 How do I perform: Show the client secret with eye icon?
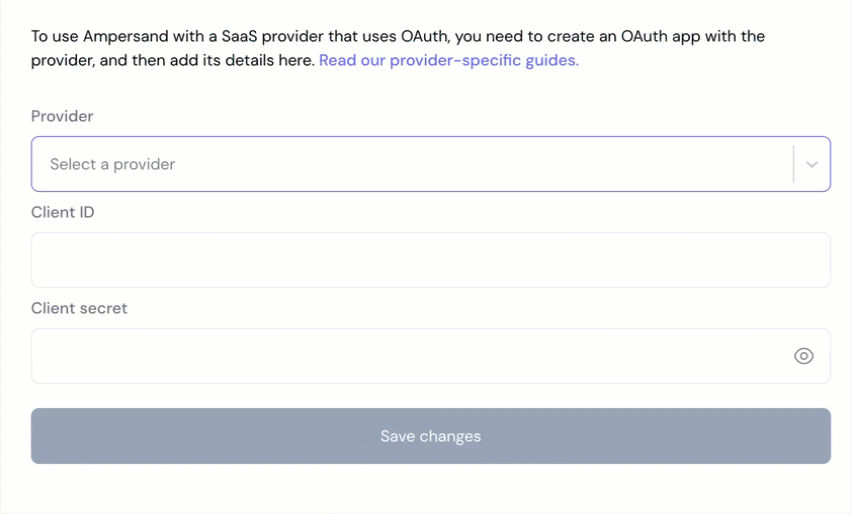[804, 356]
